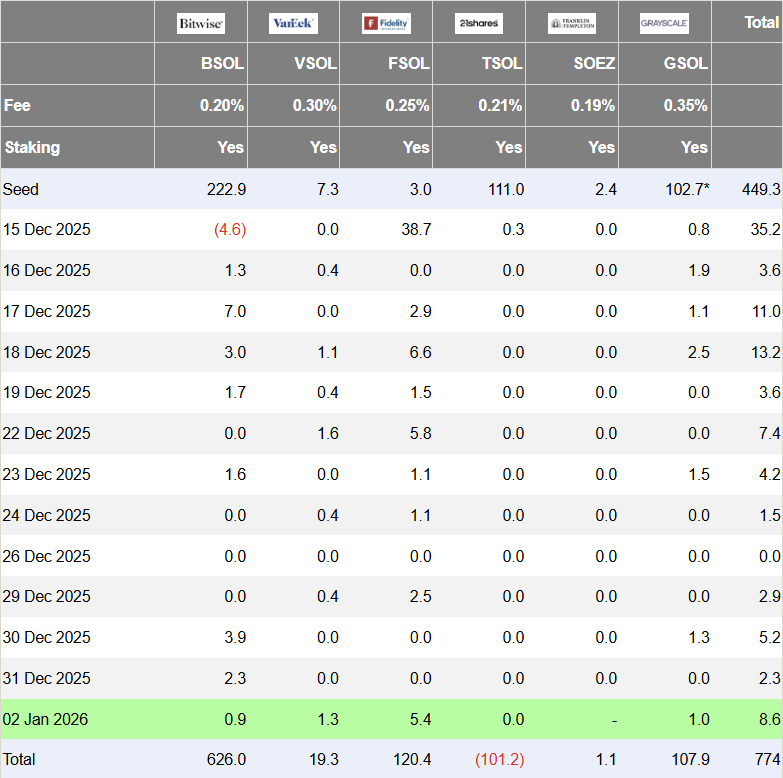Click the VanEck logo
This screenshot has width=783, height=778.
[293, 23]
